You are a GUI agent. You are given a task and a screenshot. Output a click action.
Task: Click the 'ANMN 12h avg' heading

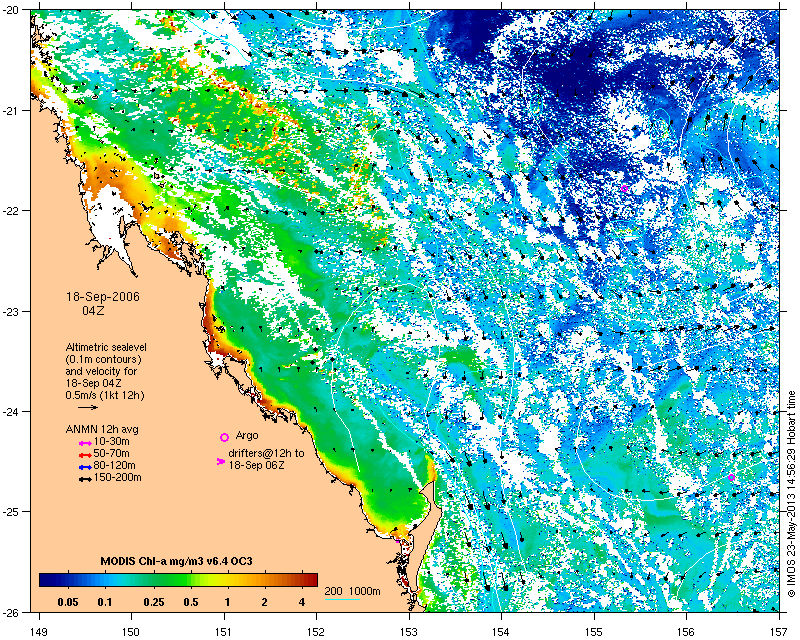pos(102,429)
